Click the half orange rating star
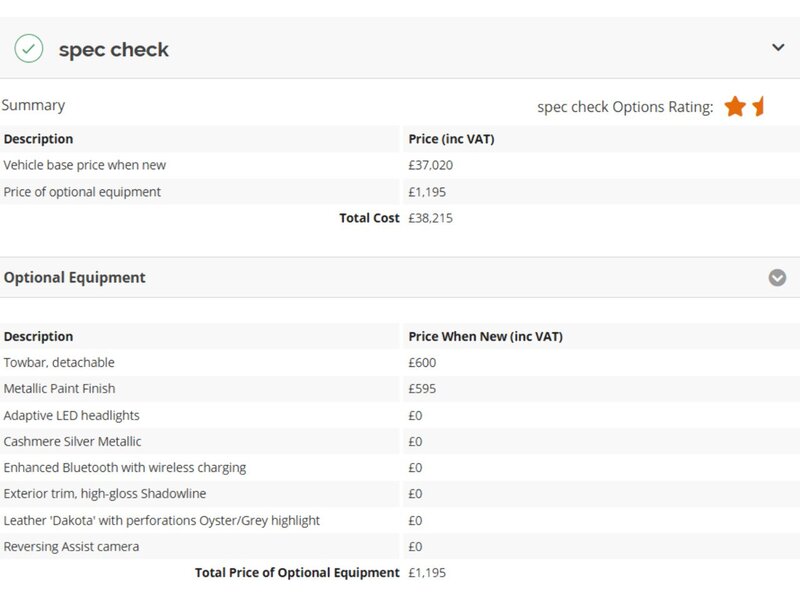800x600 pixels. tap(758, 106)
